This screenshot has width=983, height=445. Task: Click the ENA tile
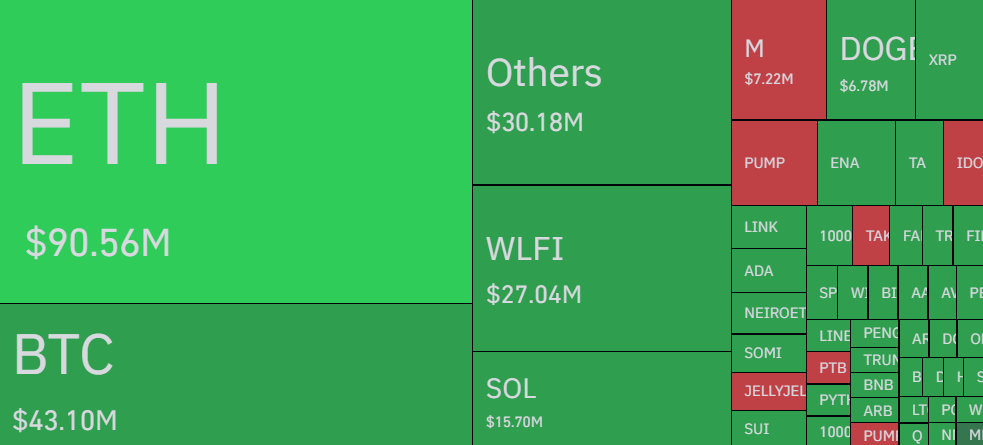point(855,163)
